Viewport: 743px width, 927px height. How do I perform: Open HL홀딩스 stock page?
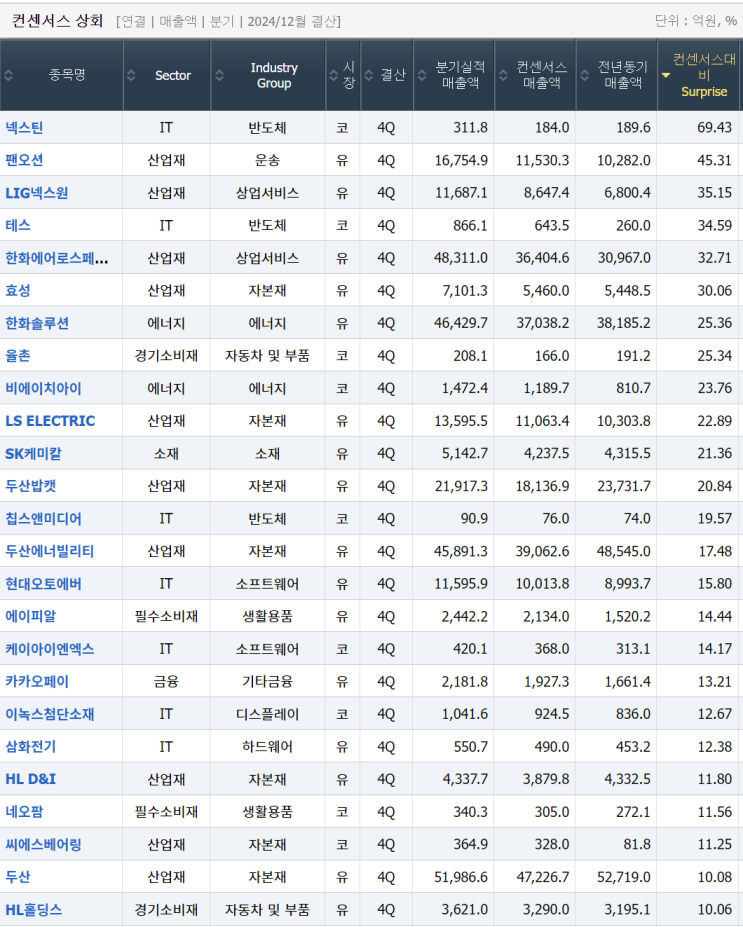click(x=34, y=910)
